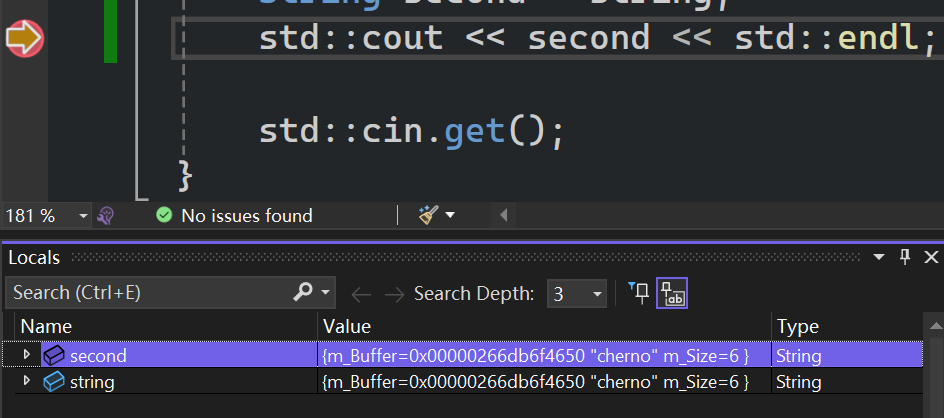Screen dimensions: 944x418
Task: Toggle auto-hide pin for Locals window
Action: point(905,257)
